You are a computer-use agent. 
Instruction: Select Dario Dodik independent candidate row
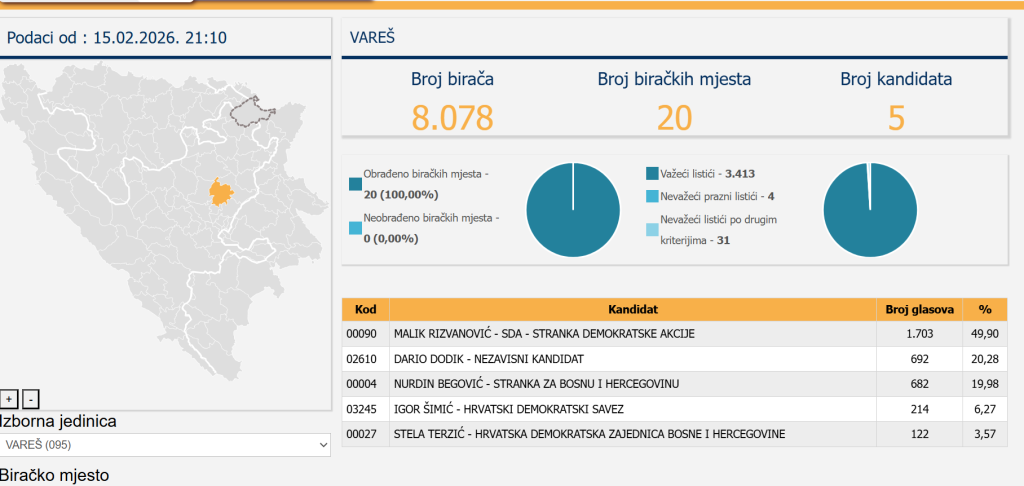[632, 359]
